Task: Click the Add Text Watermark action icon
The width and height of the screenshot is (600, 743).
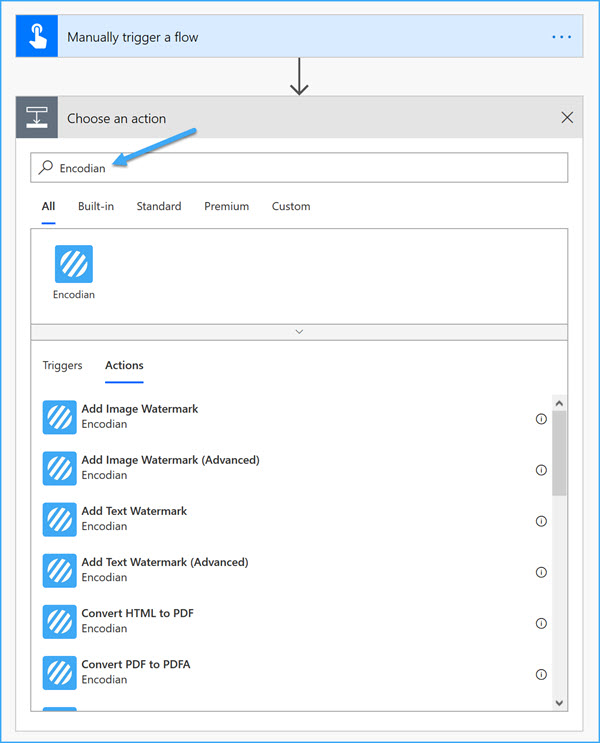Action: (59, 519)
